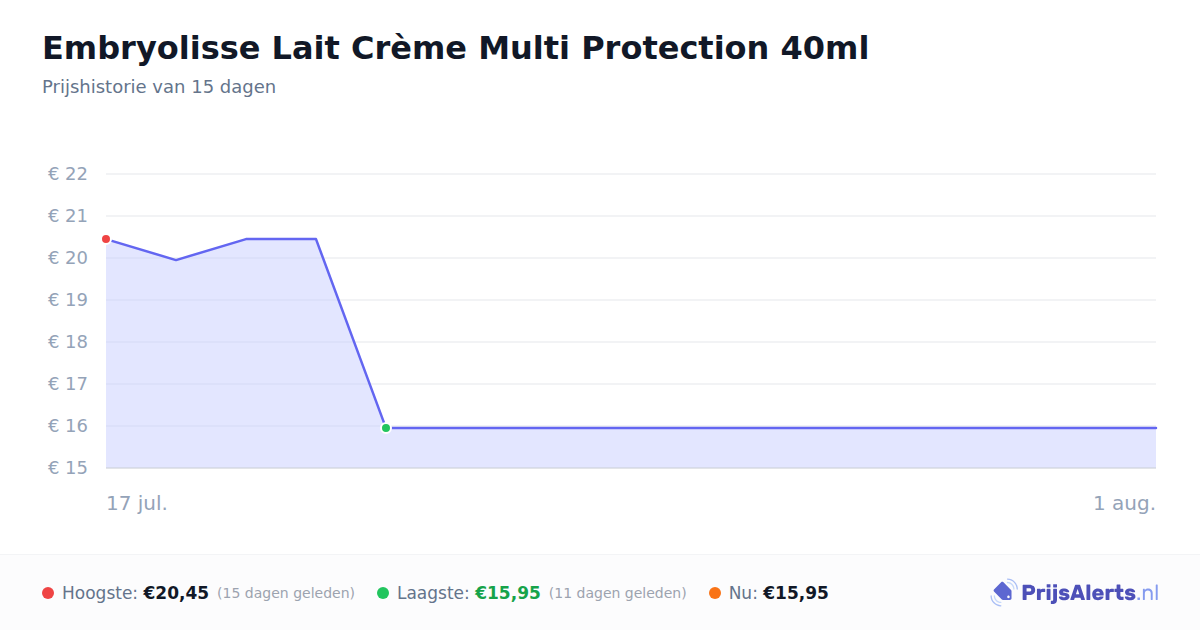
Task: Click the € 15 y-axis label
Action: pyautogui.click(x=68, y=468)
